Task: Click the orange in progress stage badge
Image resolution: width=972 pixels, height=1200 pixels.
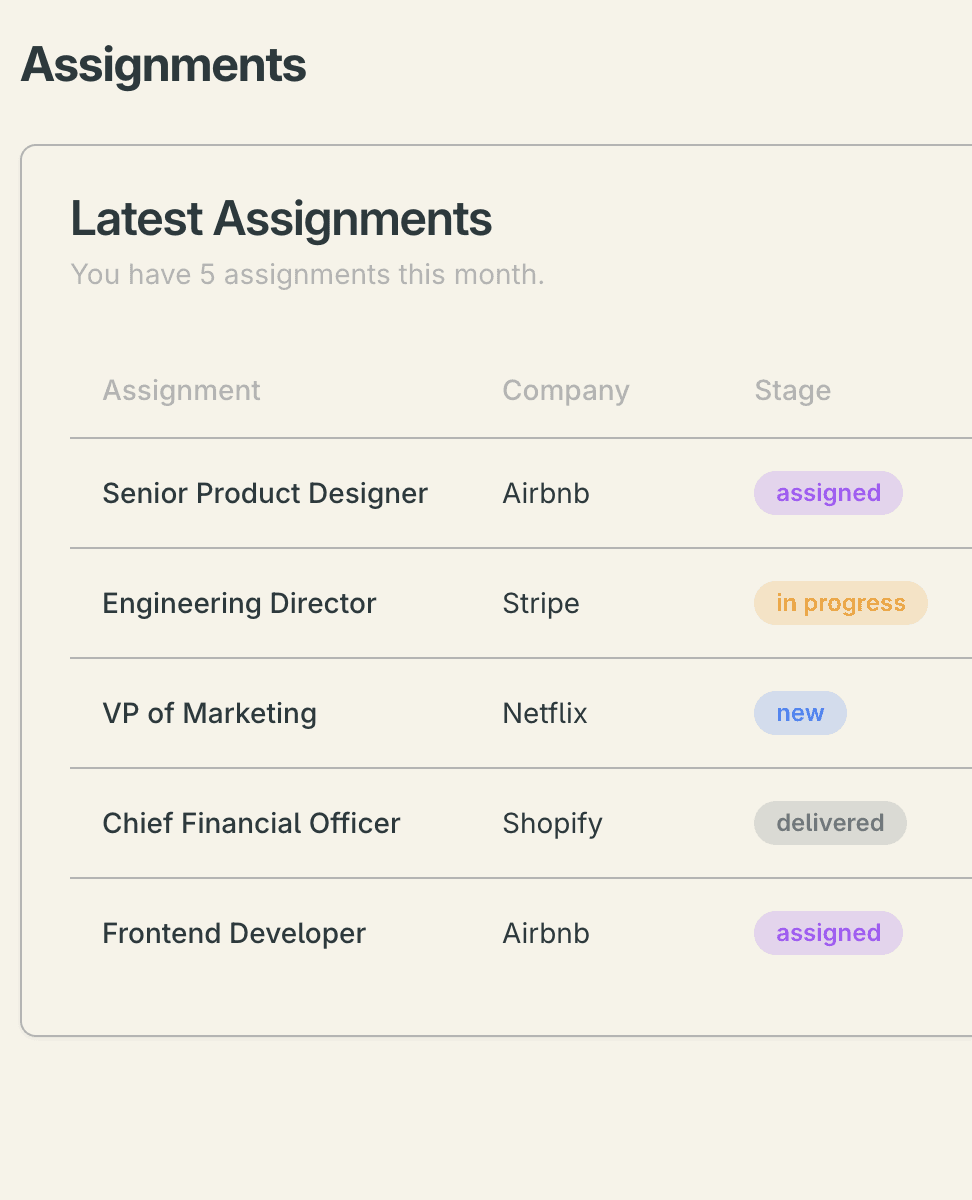Action: (x=840, y=603)
